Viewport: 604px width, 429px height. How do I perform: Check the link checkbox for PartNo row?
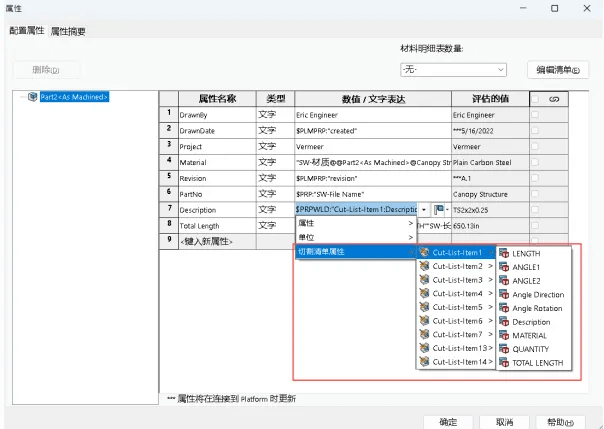coord(535,194)
